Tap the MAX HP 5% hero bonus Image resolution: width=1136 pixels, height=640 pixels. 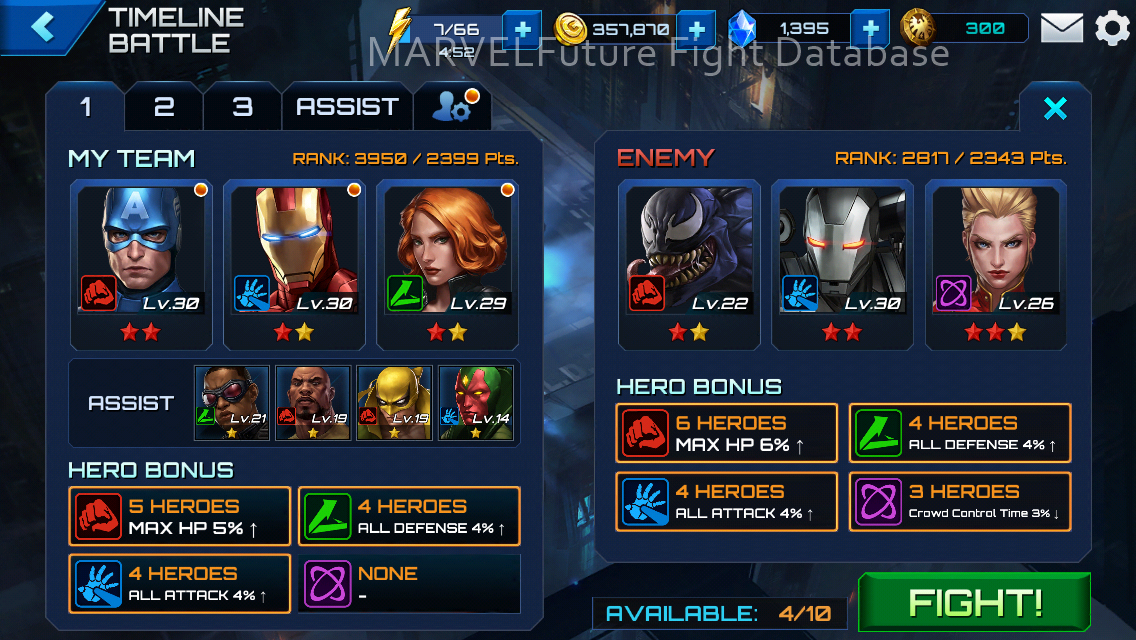[180, 516]
